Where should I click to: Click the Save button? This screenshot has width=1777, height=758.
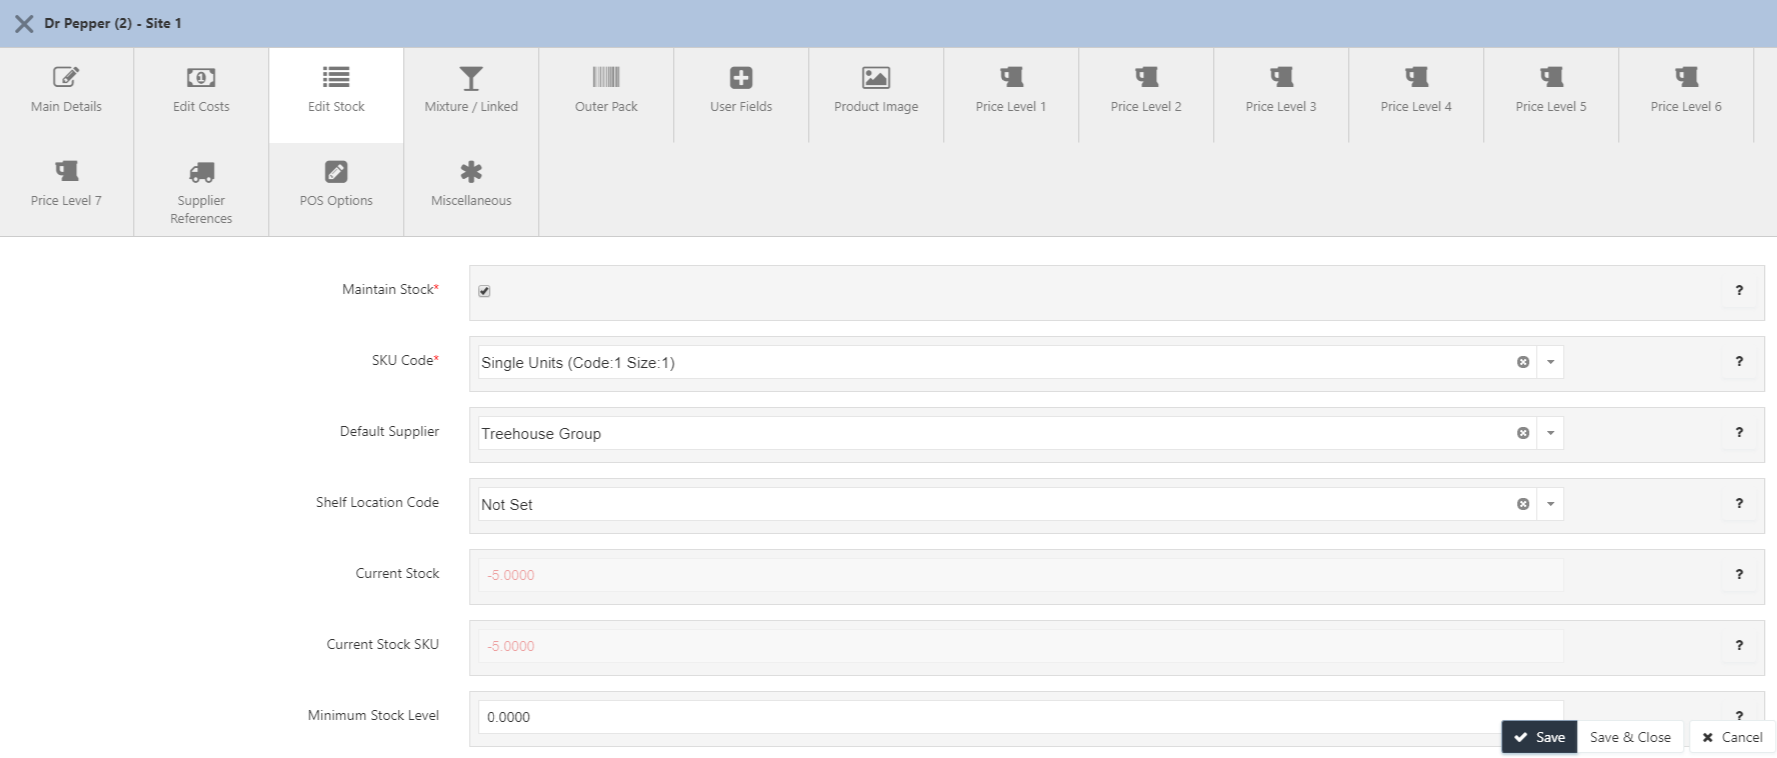click(x=1539, y=737)
